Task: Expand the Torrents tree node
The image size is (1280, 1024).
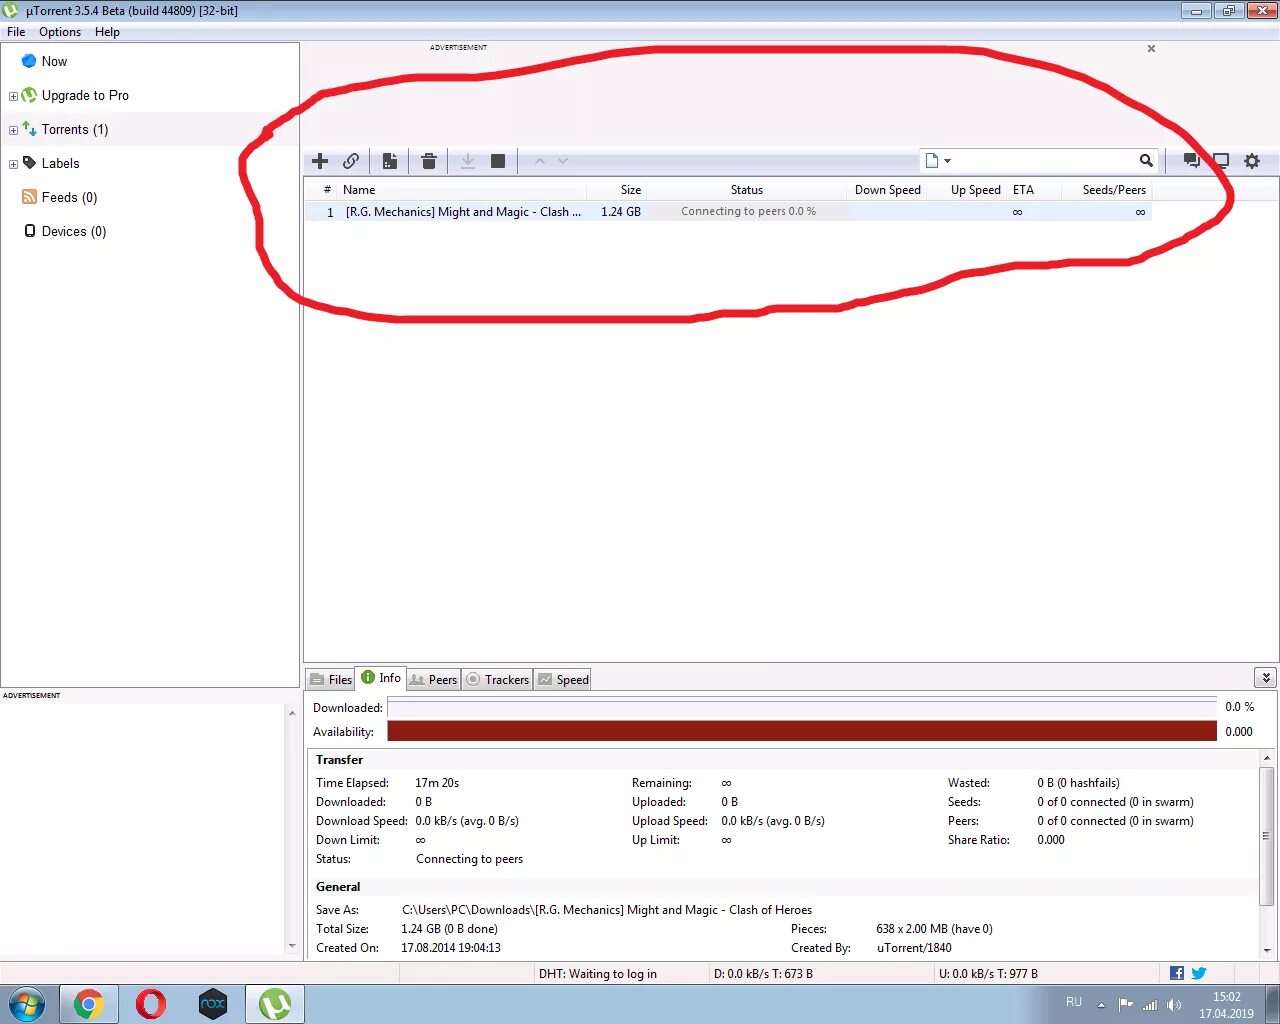Action: 13,130
